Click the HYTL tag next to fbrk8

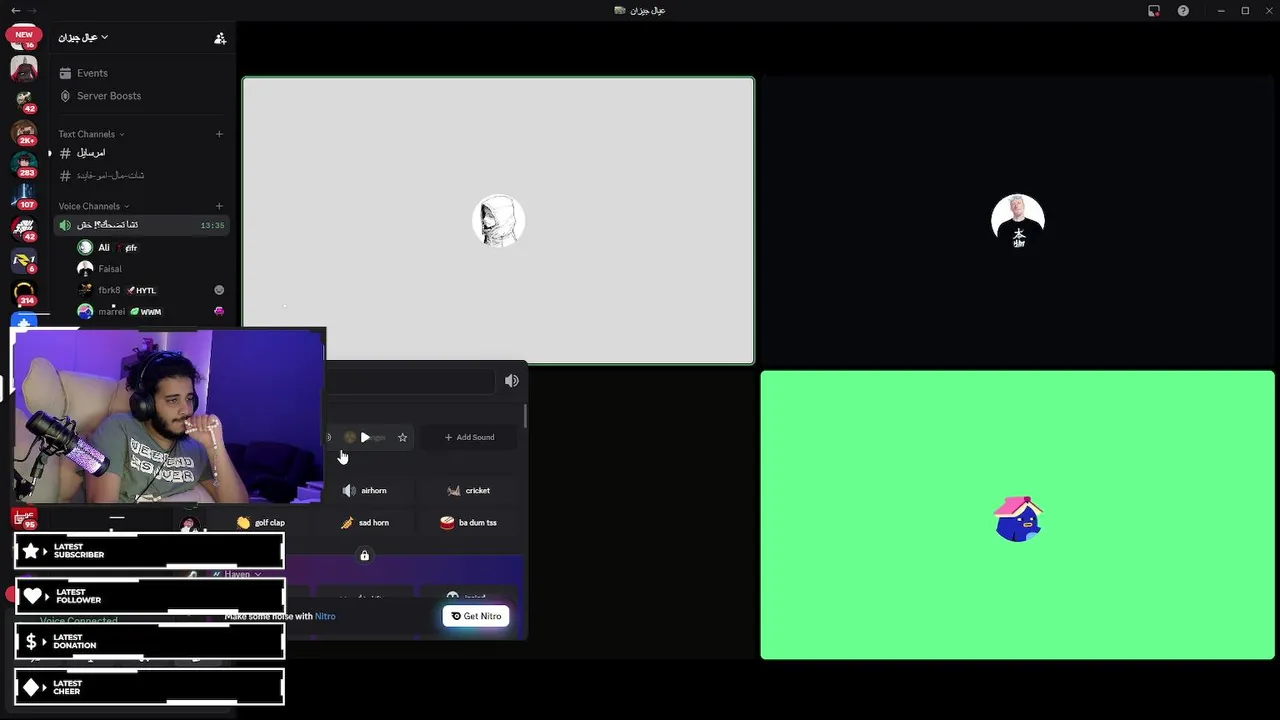click(141, 290)
